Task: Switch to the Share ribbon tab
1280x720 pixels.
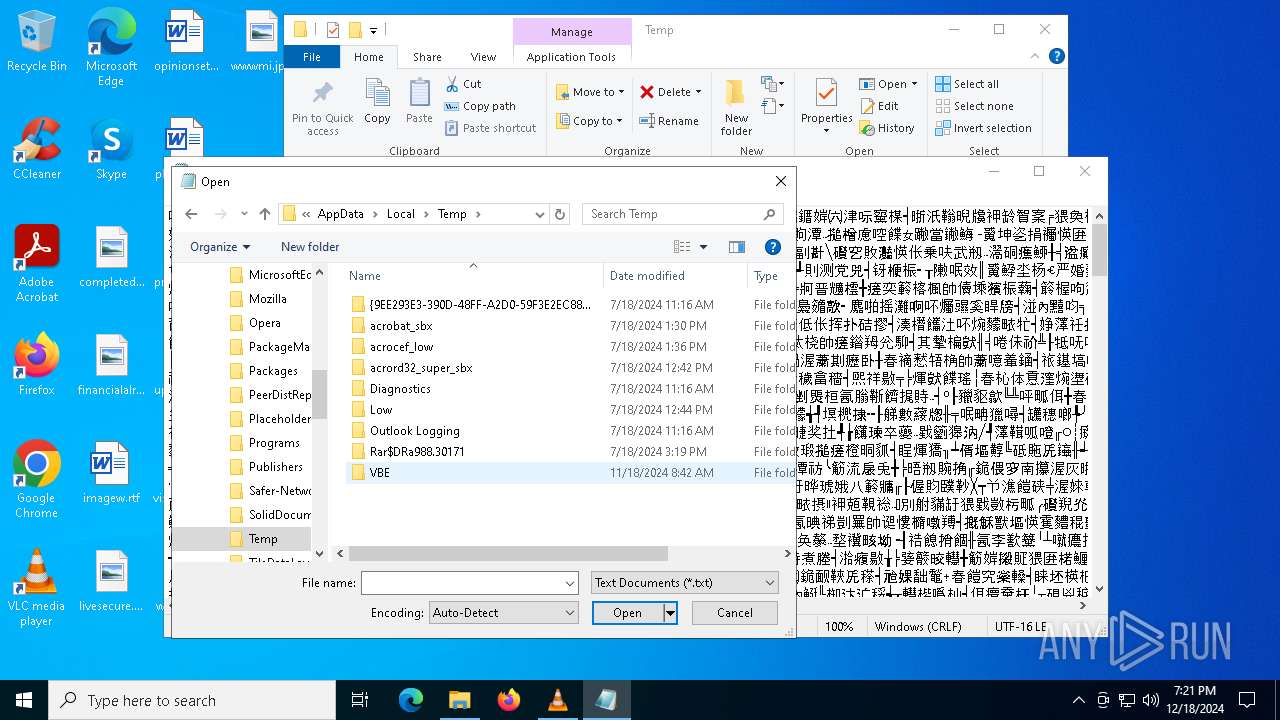Action: 427,57
